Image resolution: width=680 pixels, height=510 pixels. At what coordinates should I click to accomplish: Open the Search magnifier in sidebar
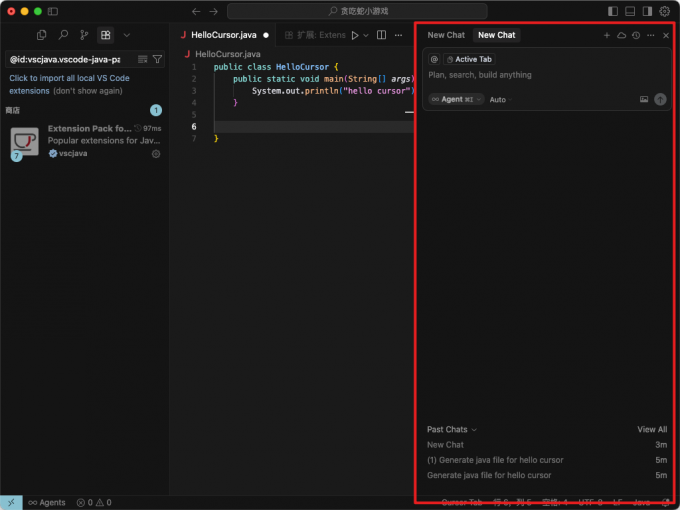pyautogui.click(x=63, y=35)
